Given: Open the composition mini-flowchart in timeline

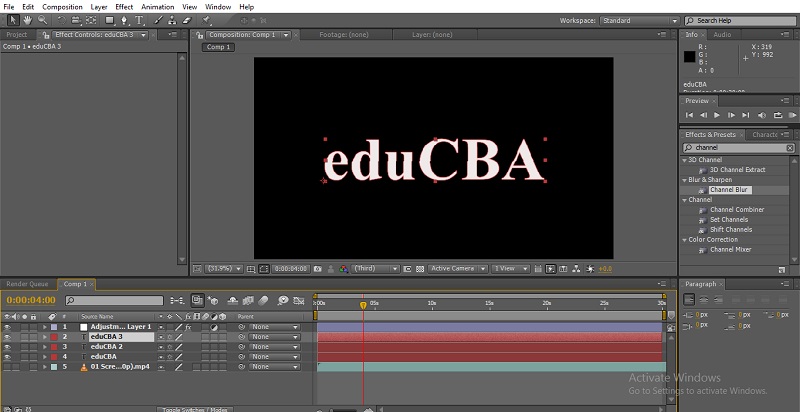Looking at the screenshot, I should [178, 300].
